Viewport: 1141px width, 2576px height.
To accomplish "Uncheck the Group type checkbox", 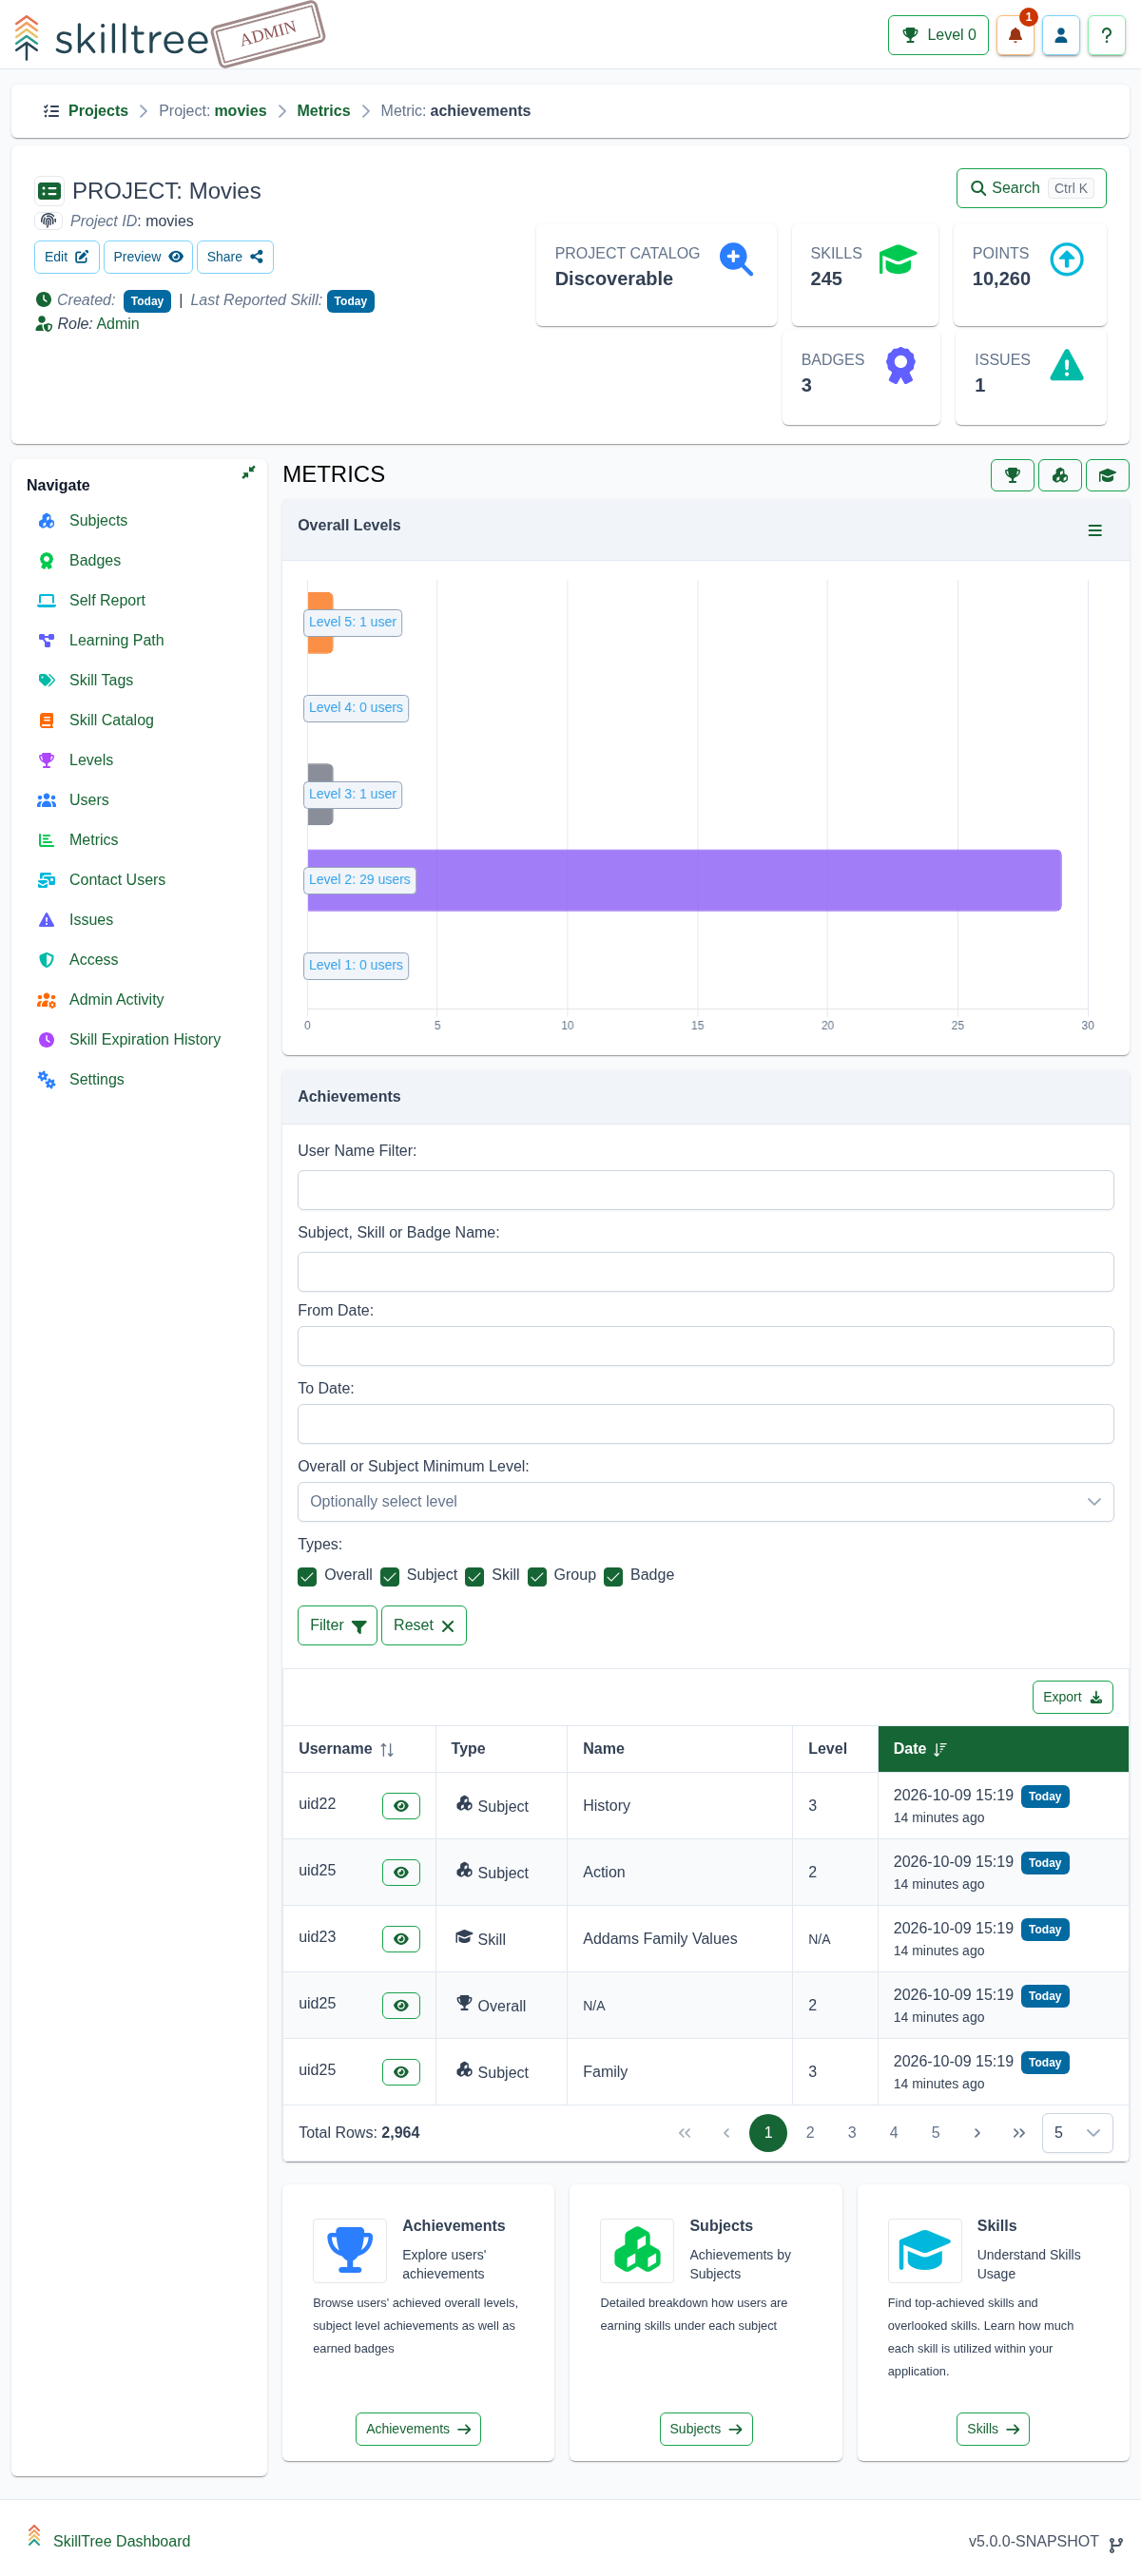I will coord(536,1576).
